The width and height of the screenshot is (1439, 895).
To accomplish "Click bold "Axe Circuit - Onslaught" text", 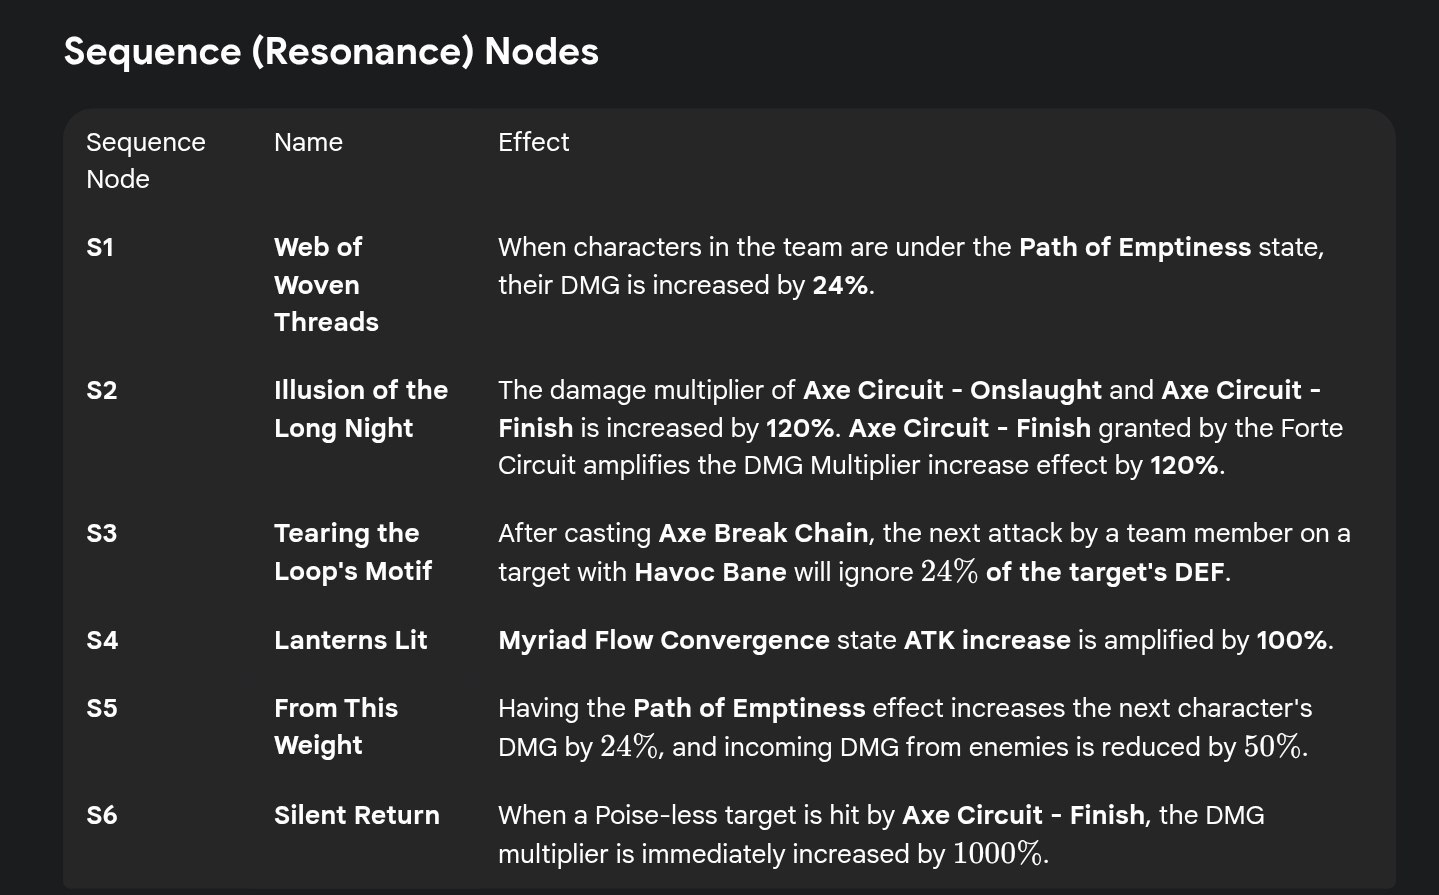I will tap(952, 390).
